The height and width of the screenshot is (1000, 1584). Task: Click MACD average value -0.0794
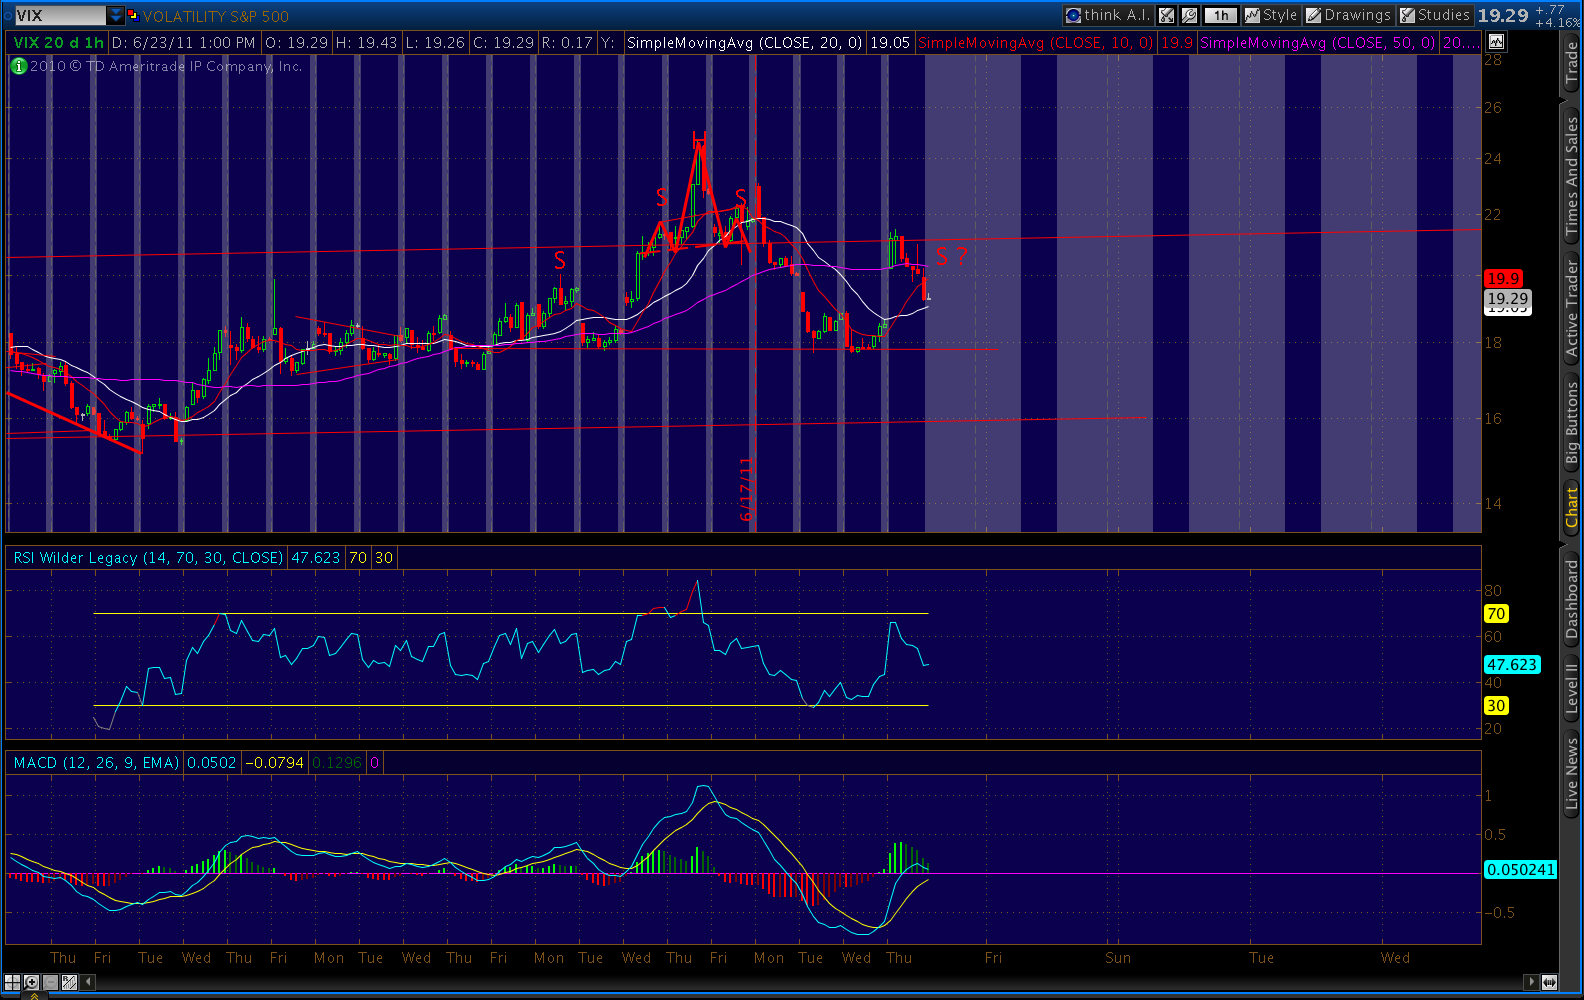pos(275,763)
